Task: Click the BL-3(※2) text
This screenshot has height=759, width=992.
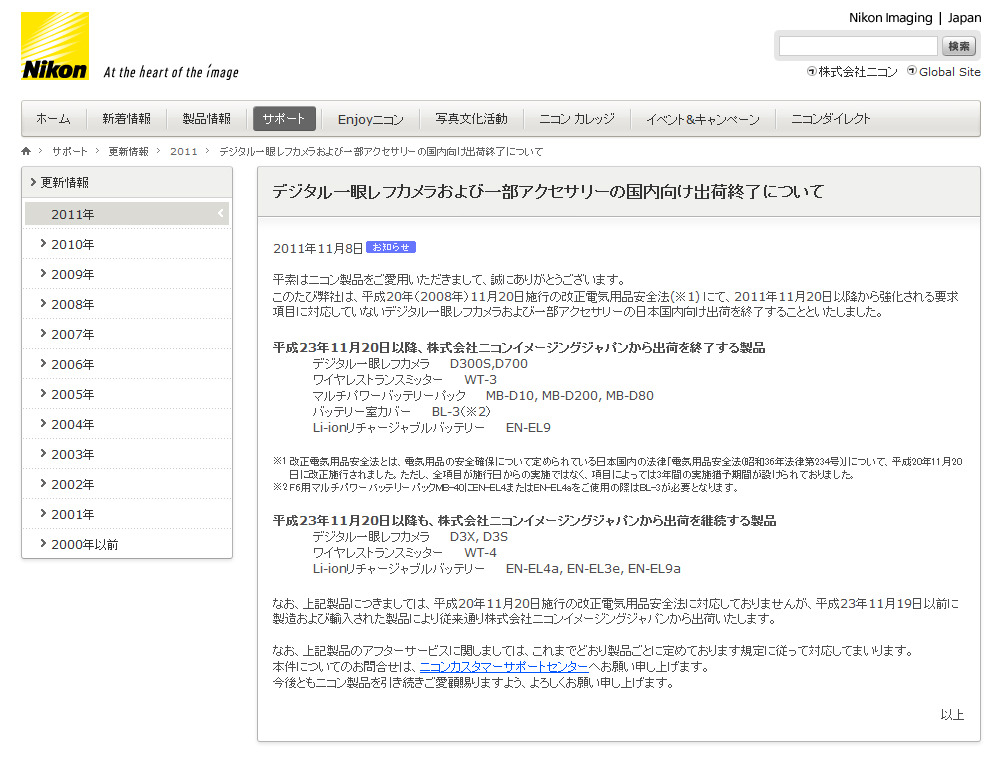Action: [x=461, y=412]
